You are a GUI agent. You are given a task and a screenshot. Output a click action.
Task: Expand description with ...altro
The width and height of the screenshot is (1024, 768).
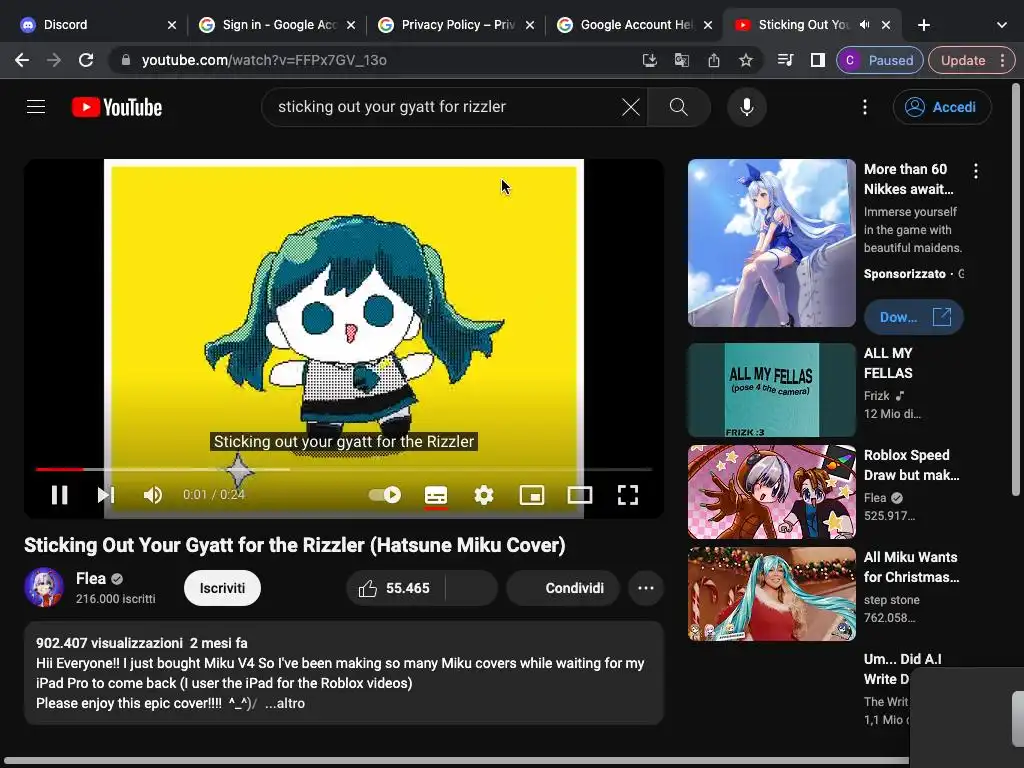[x=285, y=703]
